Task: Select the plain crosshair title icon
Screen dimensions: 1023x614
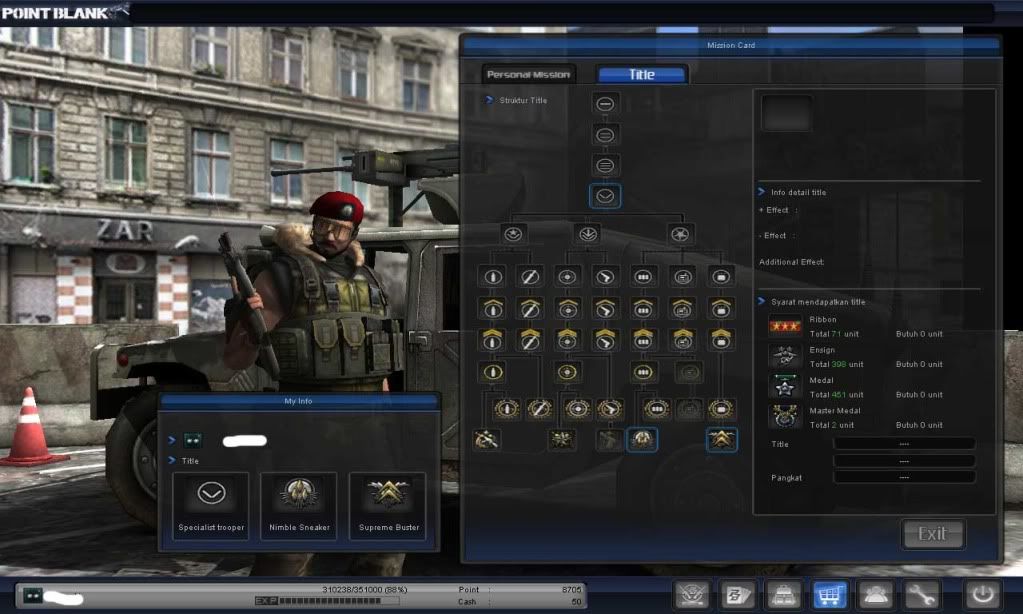Action: 567,277
